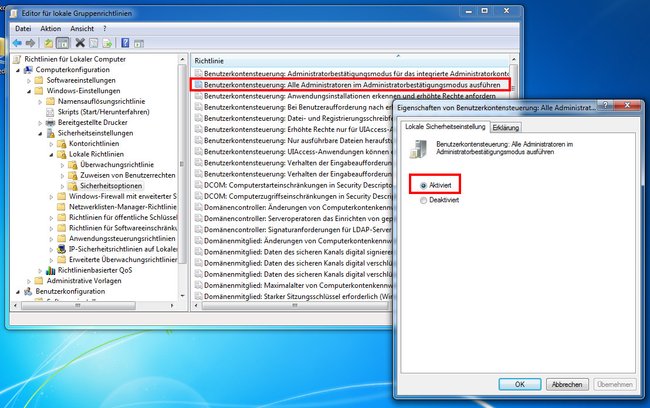Go back with the blue arrow toolbar icon

tap(17, 43)
